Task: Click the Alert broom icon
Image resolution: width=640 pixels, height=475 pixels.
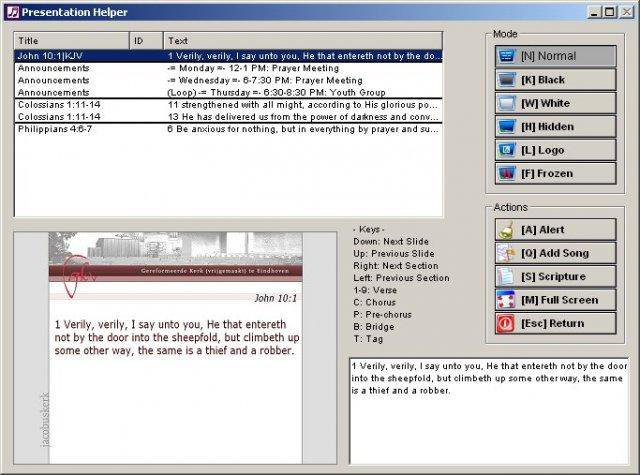Action: [x=507, y=229]
